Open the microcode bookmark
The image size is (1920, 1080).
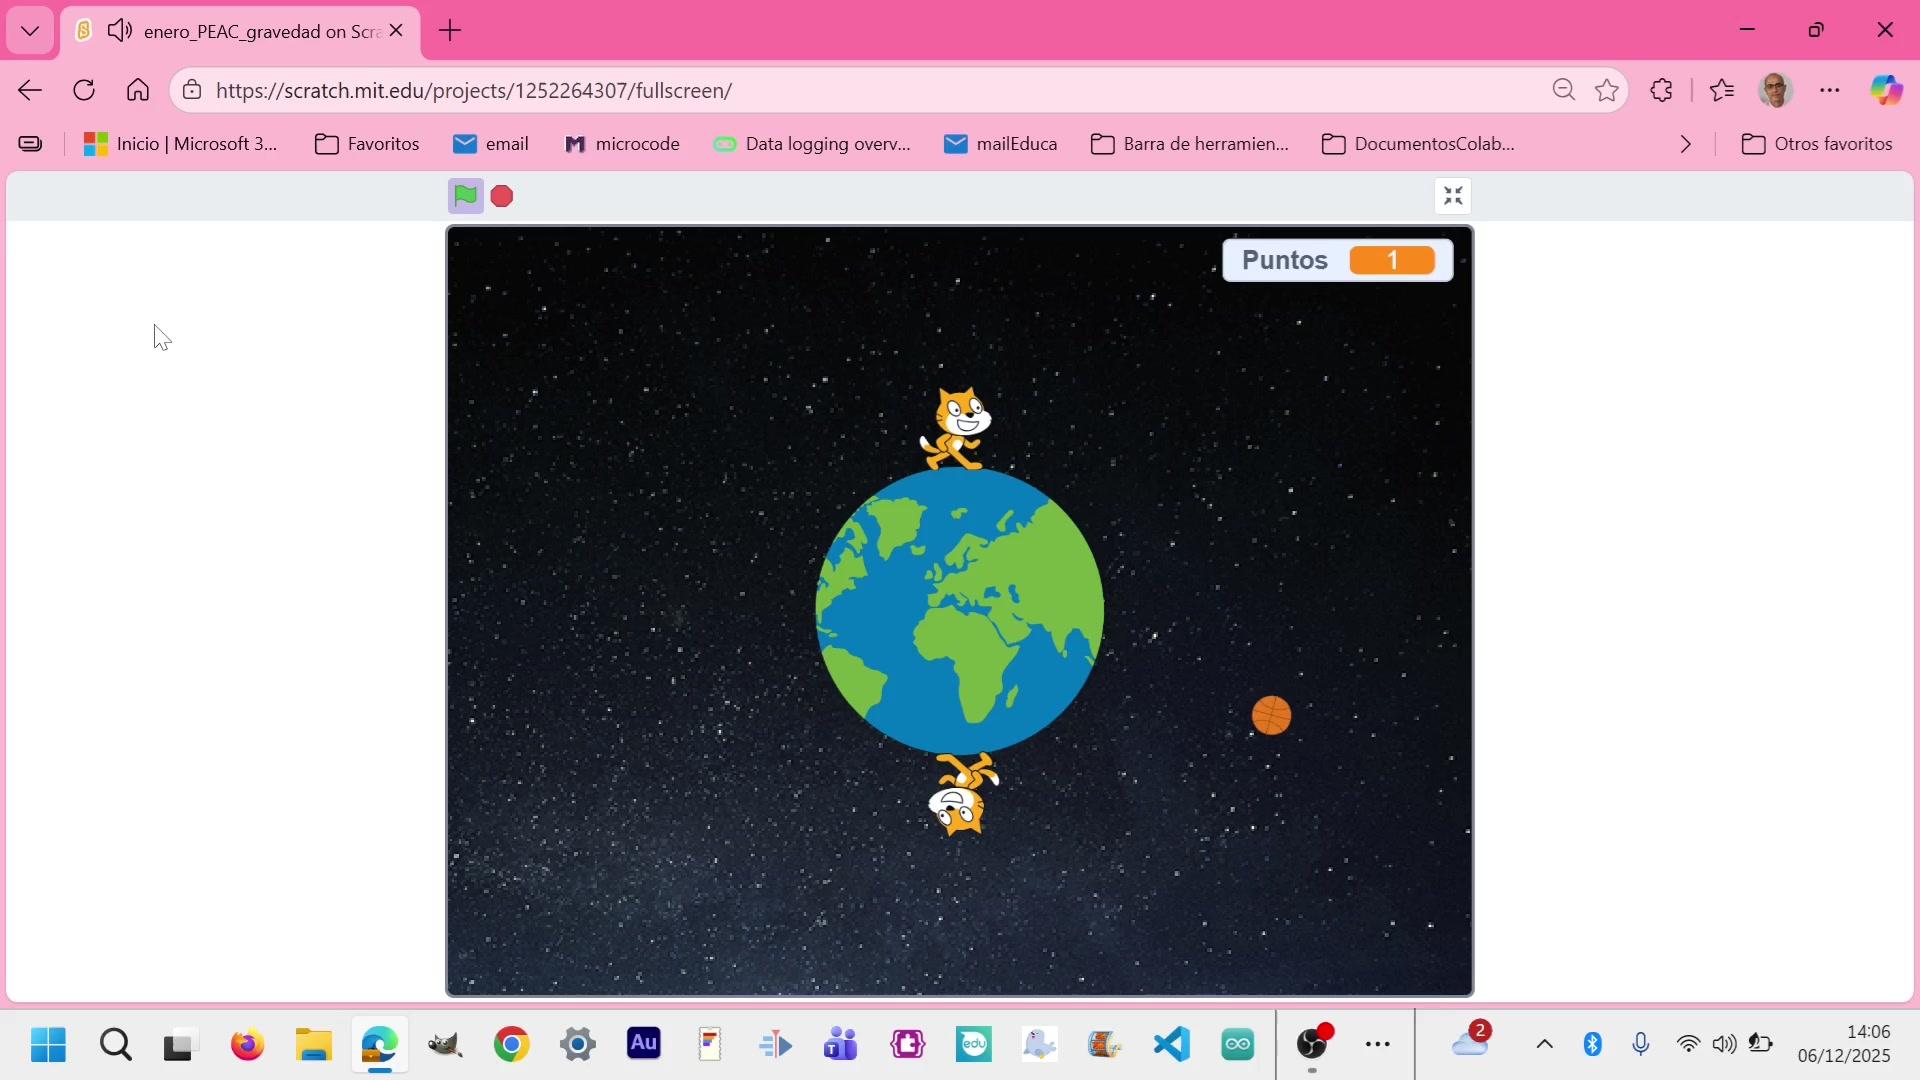pyautogui.click(x=622, y=144)
